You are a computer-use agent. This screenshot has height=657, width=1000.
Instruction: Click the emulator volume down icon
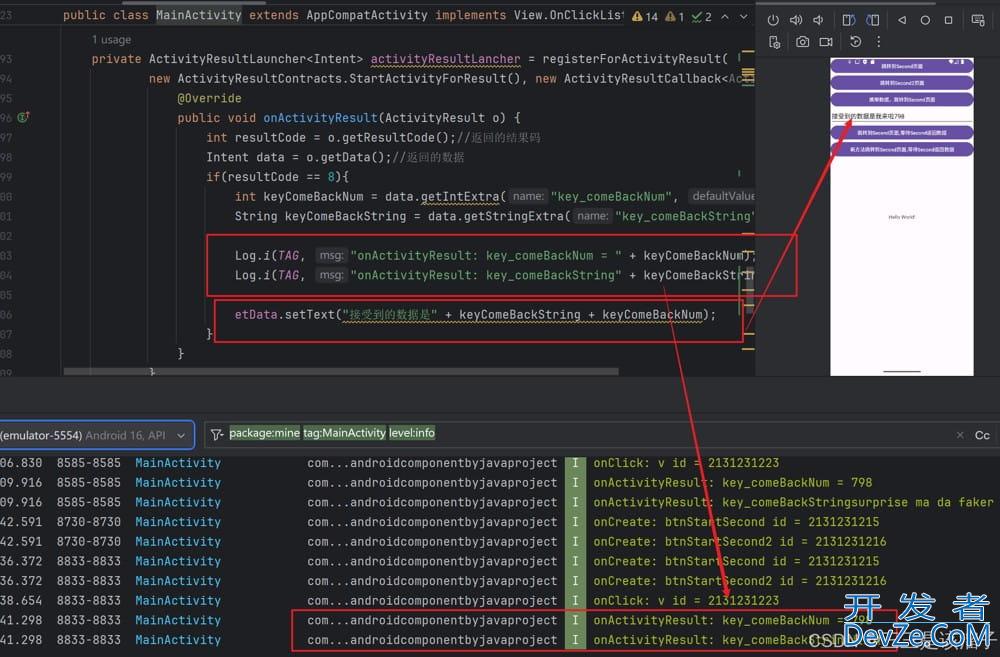click(x=818, y=20)
